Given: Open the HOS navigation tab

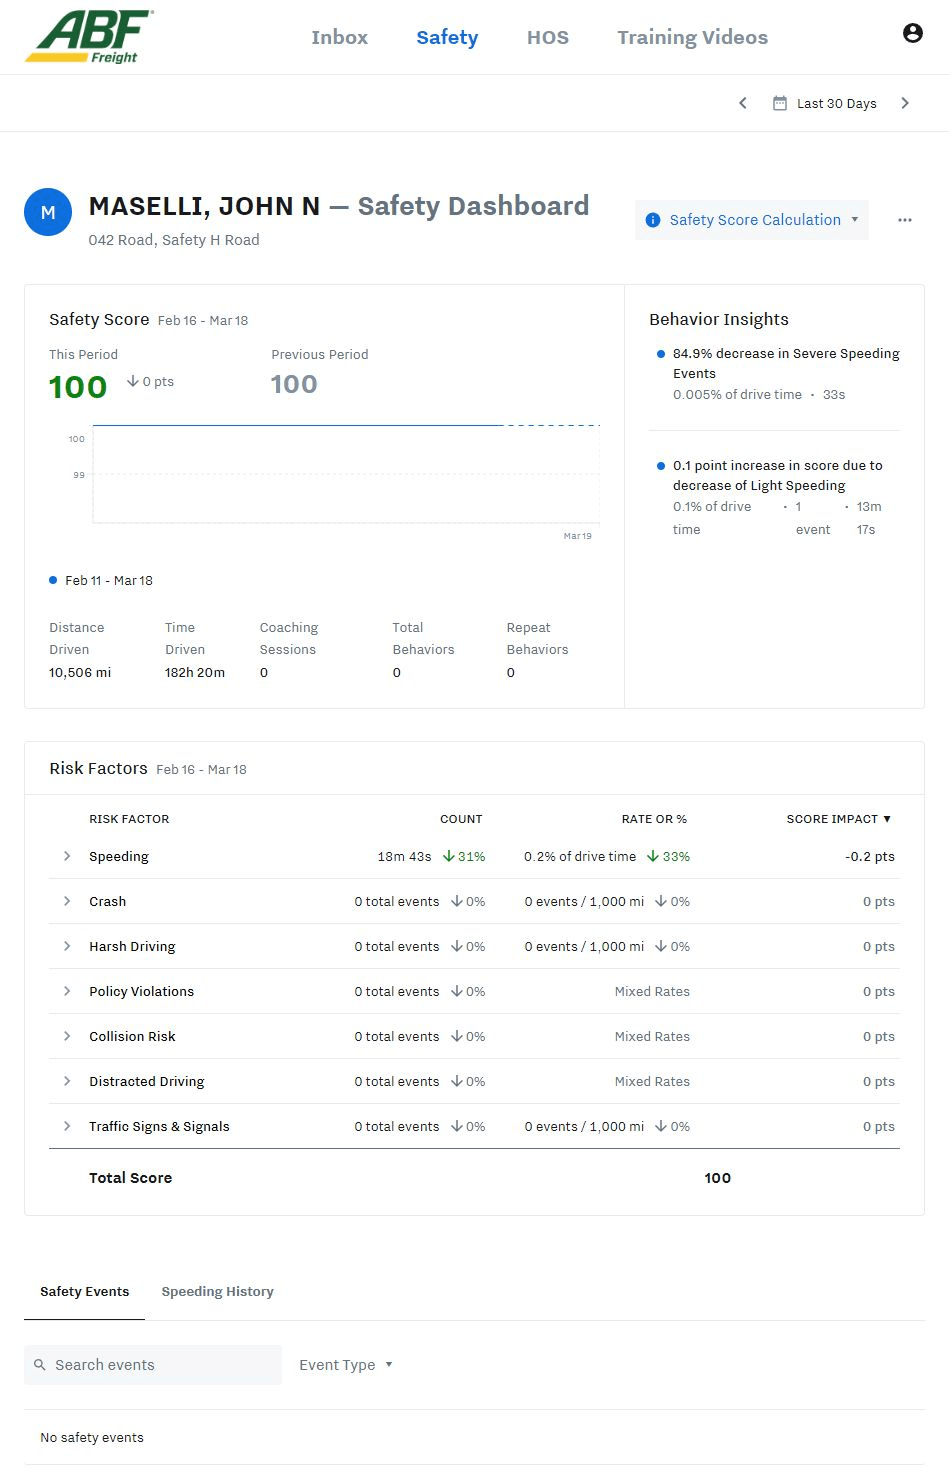Looking at the screenshot, I should (x=547, y=37).
